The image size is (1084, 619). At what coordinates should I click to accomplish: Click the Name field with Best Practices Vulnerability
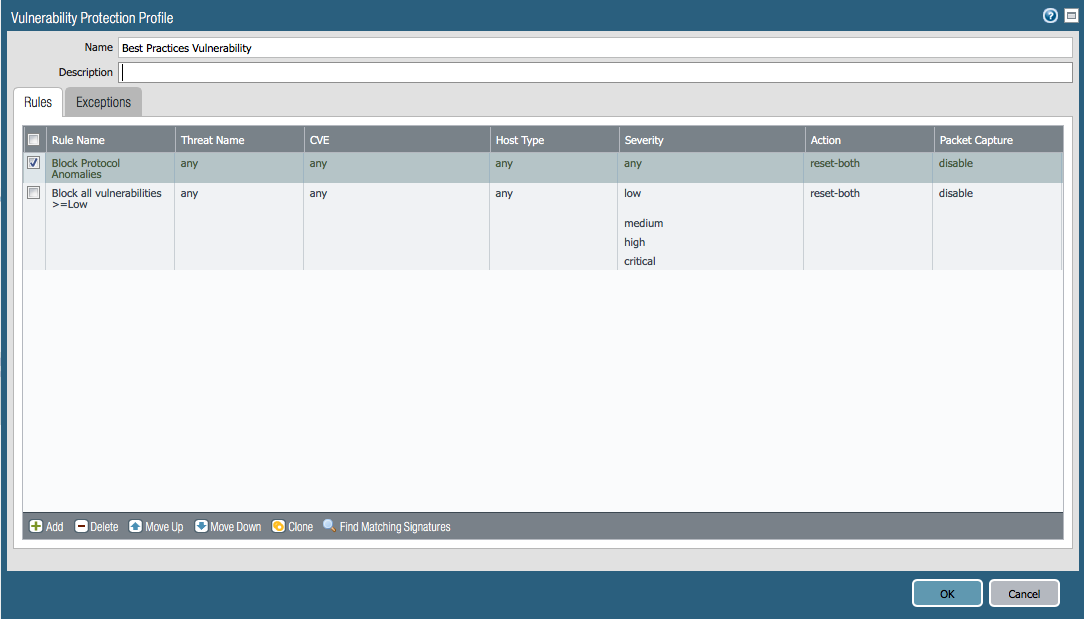(x=595, y=48)
